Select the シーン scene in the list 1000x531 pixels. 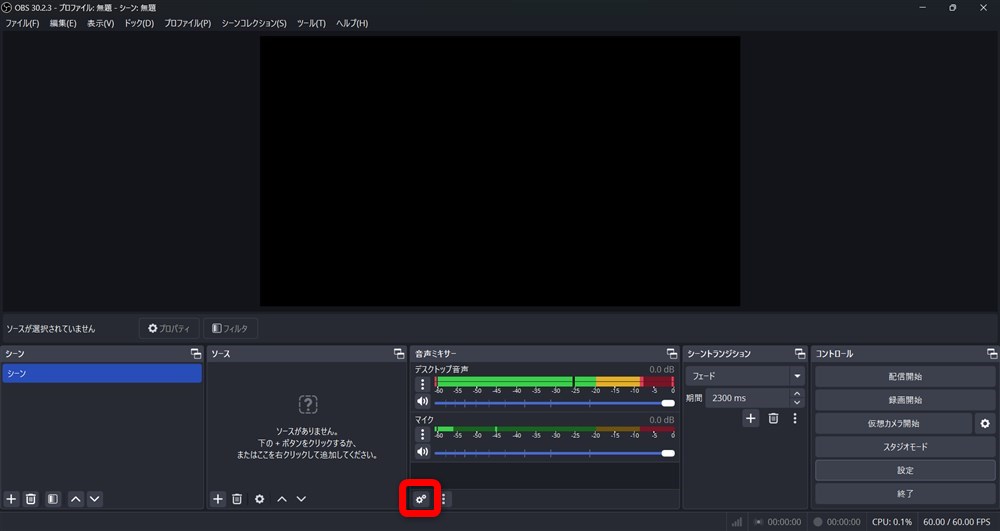tap(102, 374)
